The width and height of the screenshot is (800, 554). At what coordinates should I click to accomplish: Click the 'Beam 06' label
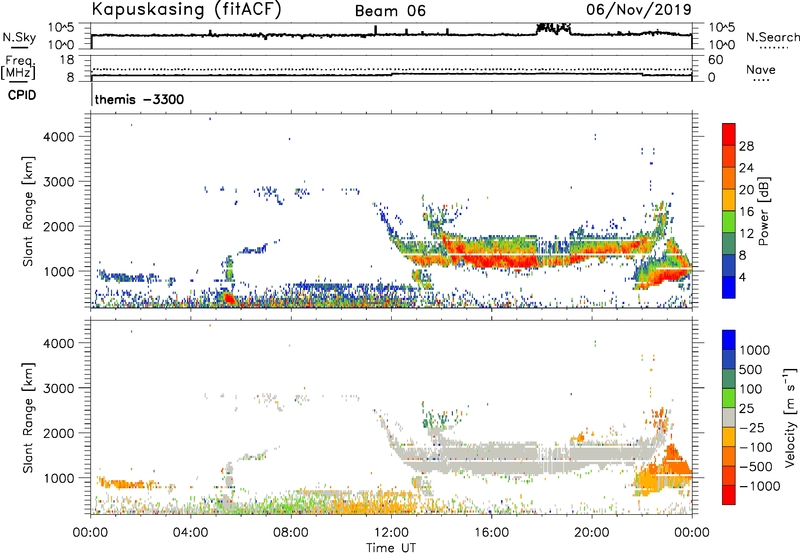pos(390,11)
